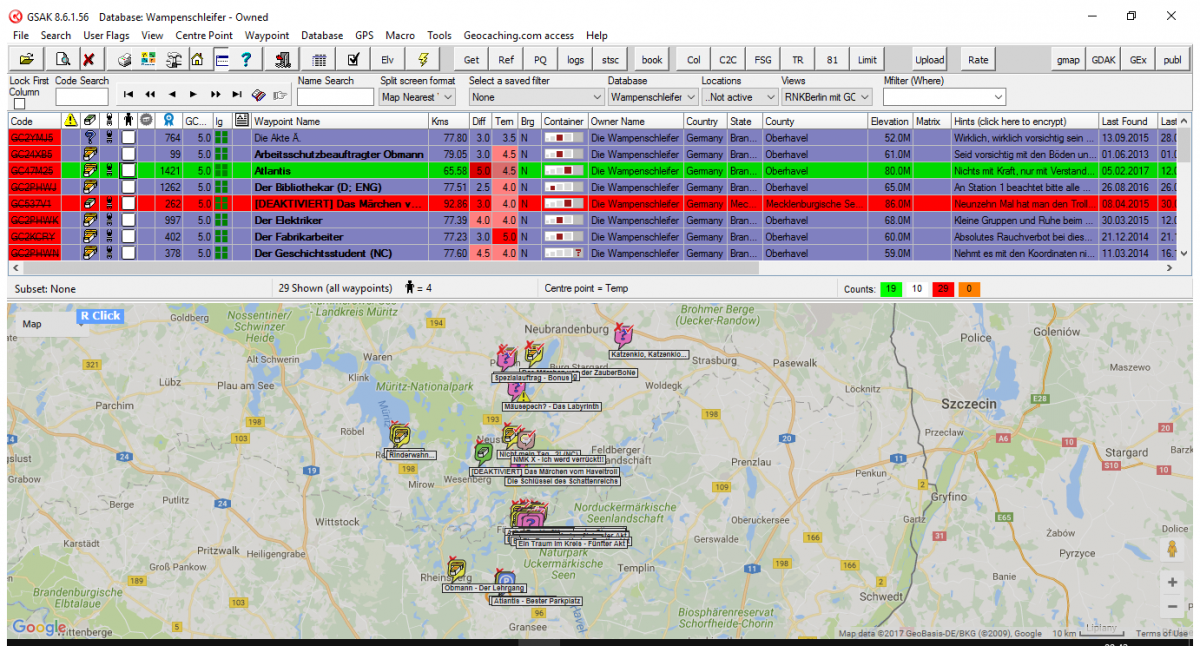Screen dimensions: 1200x646
Task: Click the next record arrow
Action: point(194,95)
